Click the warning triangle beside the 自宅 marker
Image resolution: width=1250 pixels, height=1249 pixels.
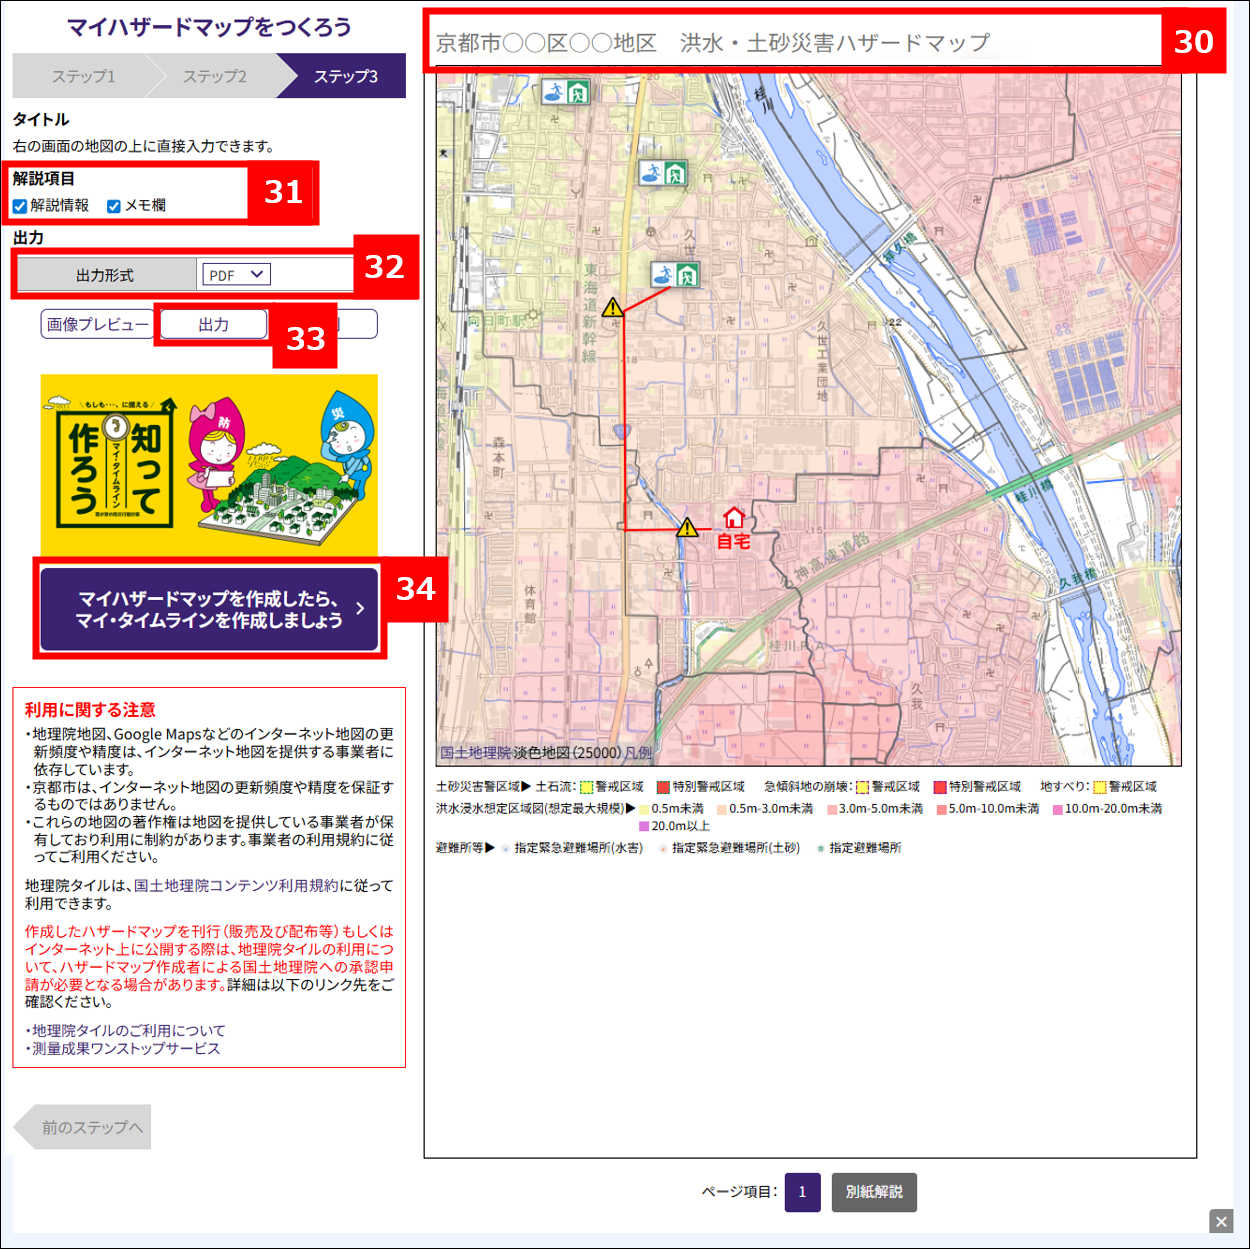(x=687, y=527)
